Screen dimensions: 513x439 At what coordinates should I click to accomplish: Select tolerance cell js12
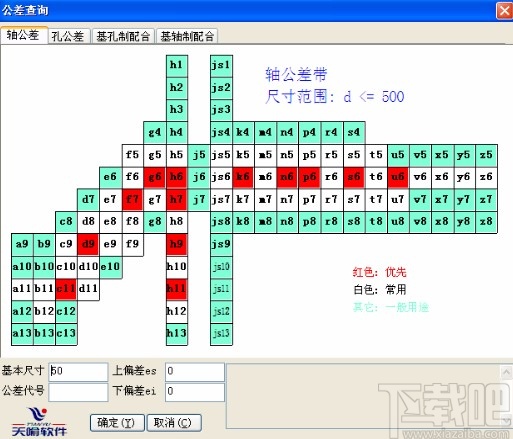pyautogui.click(x=221, y=312)
